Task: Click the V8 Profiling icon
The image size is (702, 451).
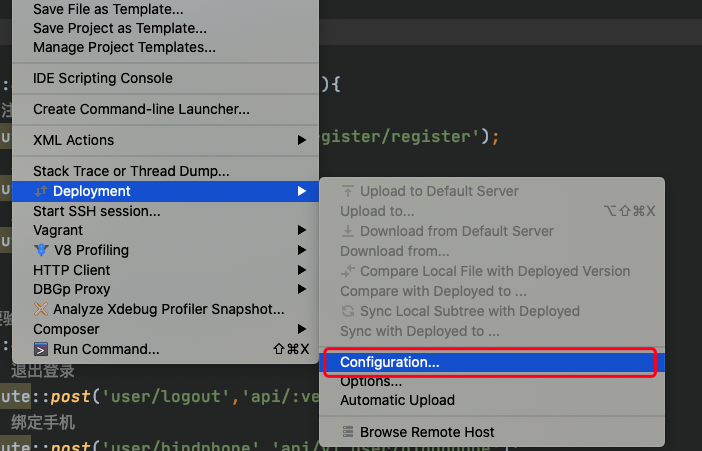Action: point(41,250)
